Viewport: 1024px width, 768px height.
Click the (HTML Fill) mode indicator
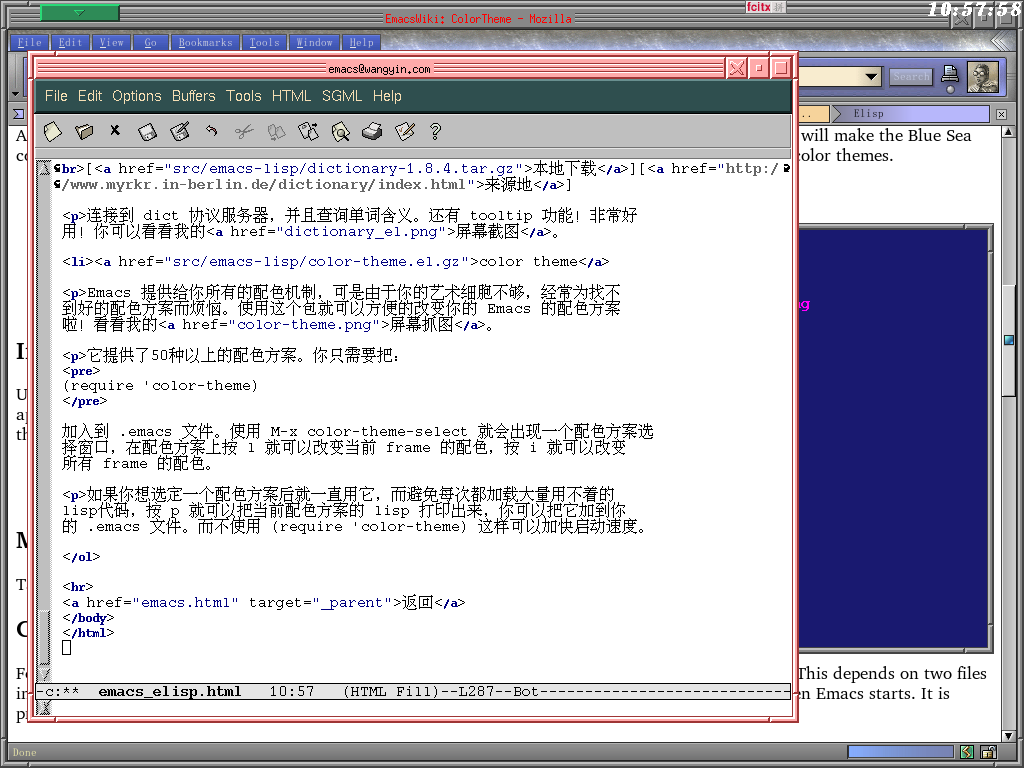tap(391, 692)
